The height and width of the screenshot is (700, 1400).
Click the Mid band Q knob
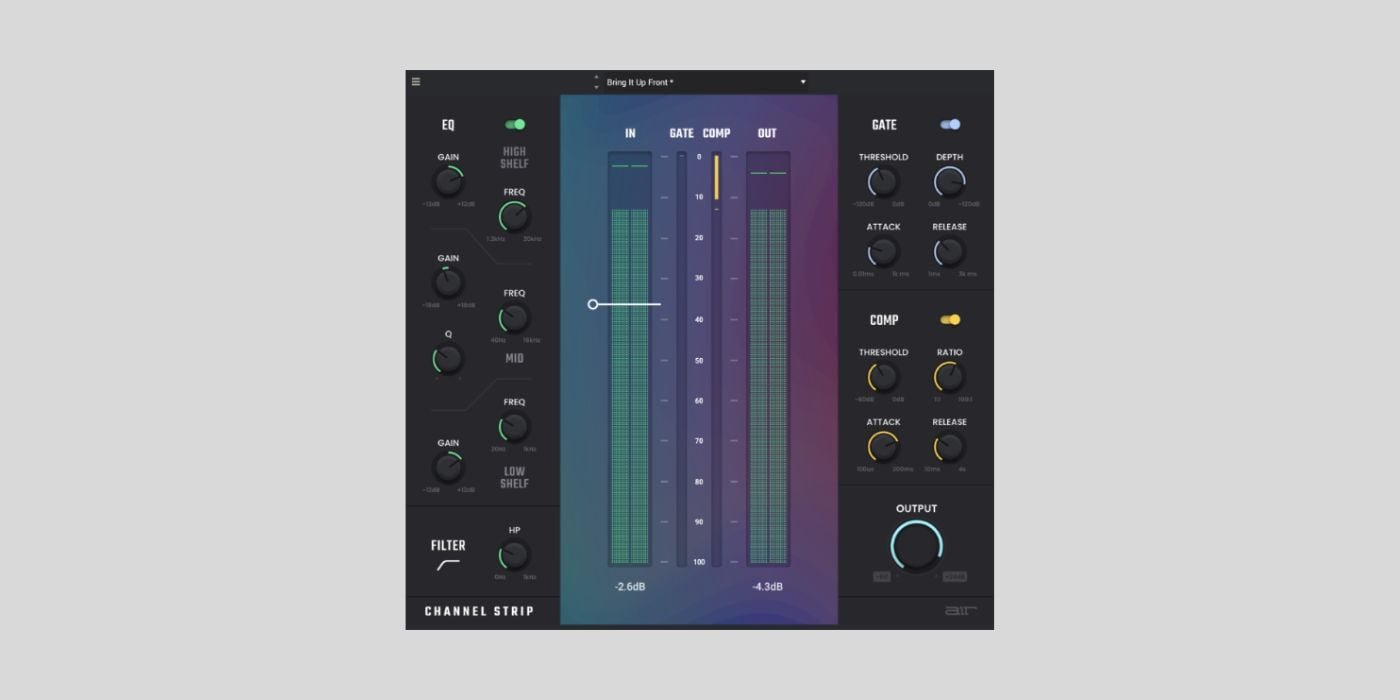pyautogui.click(x=448, y=359)
